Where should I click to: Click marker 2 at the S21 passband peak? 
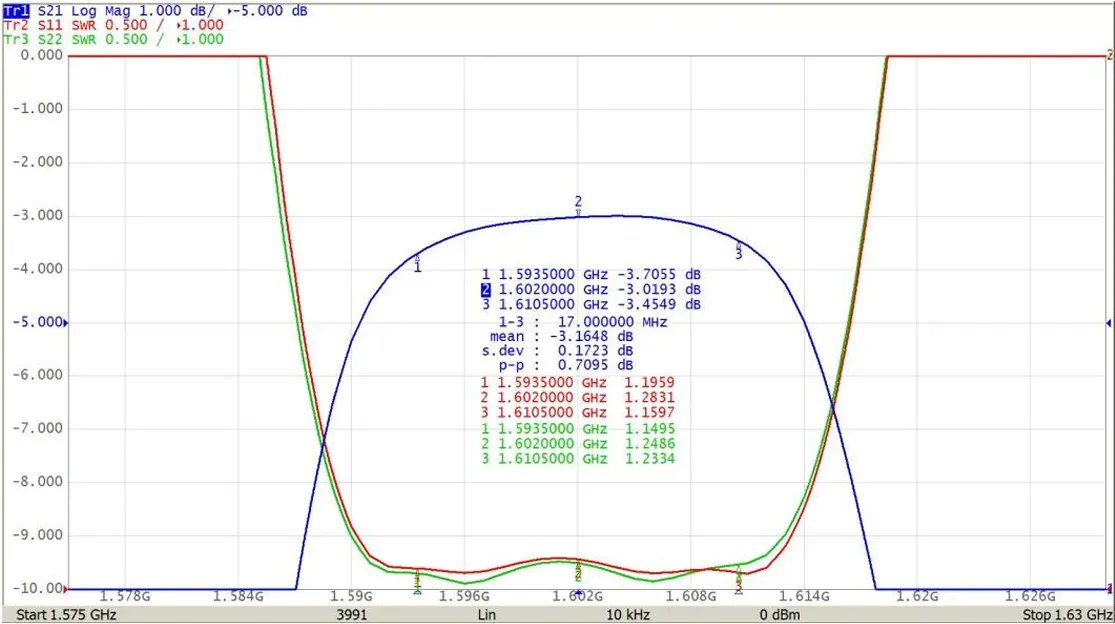pyautogui.click(x=578, y=205)
